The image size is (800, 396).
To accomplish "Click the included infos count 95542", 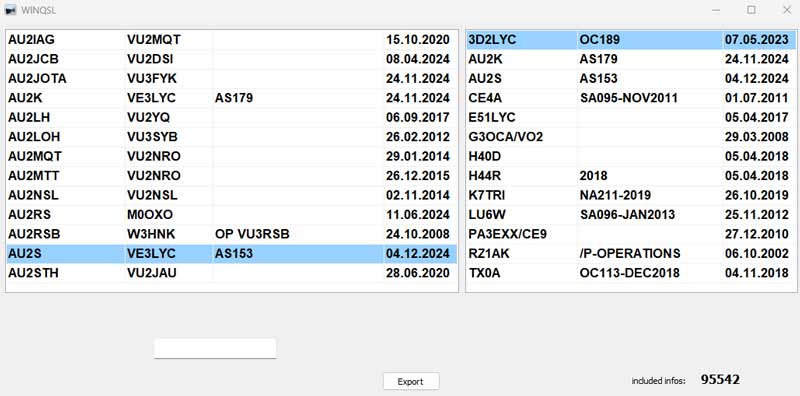I will click(x=720, y=379).
